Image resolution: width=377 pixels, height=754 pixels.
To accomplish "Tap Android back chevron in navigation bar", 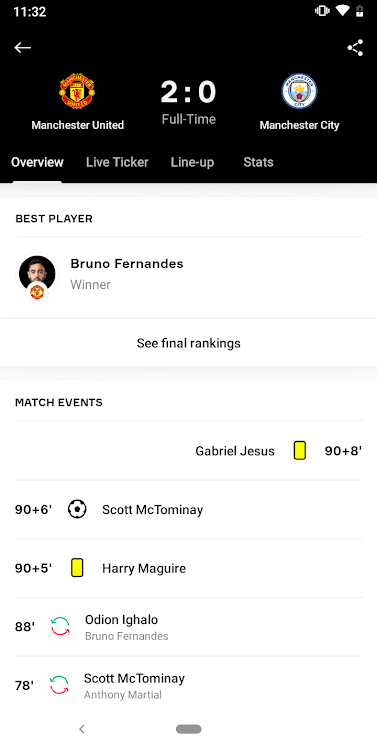I will [82, 729].
